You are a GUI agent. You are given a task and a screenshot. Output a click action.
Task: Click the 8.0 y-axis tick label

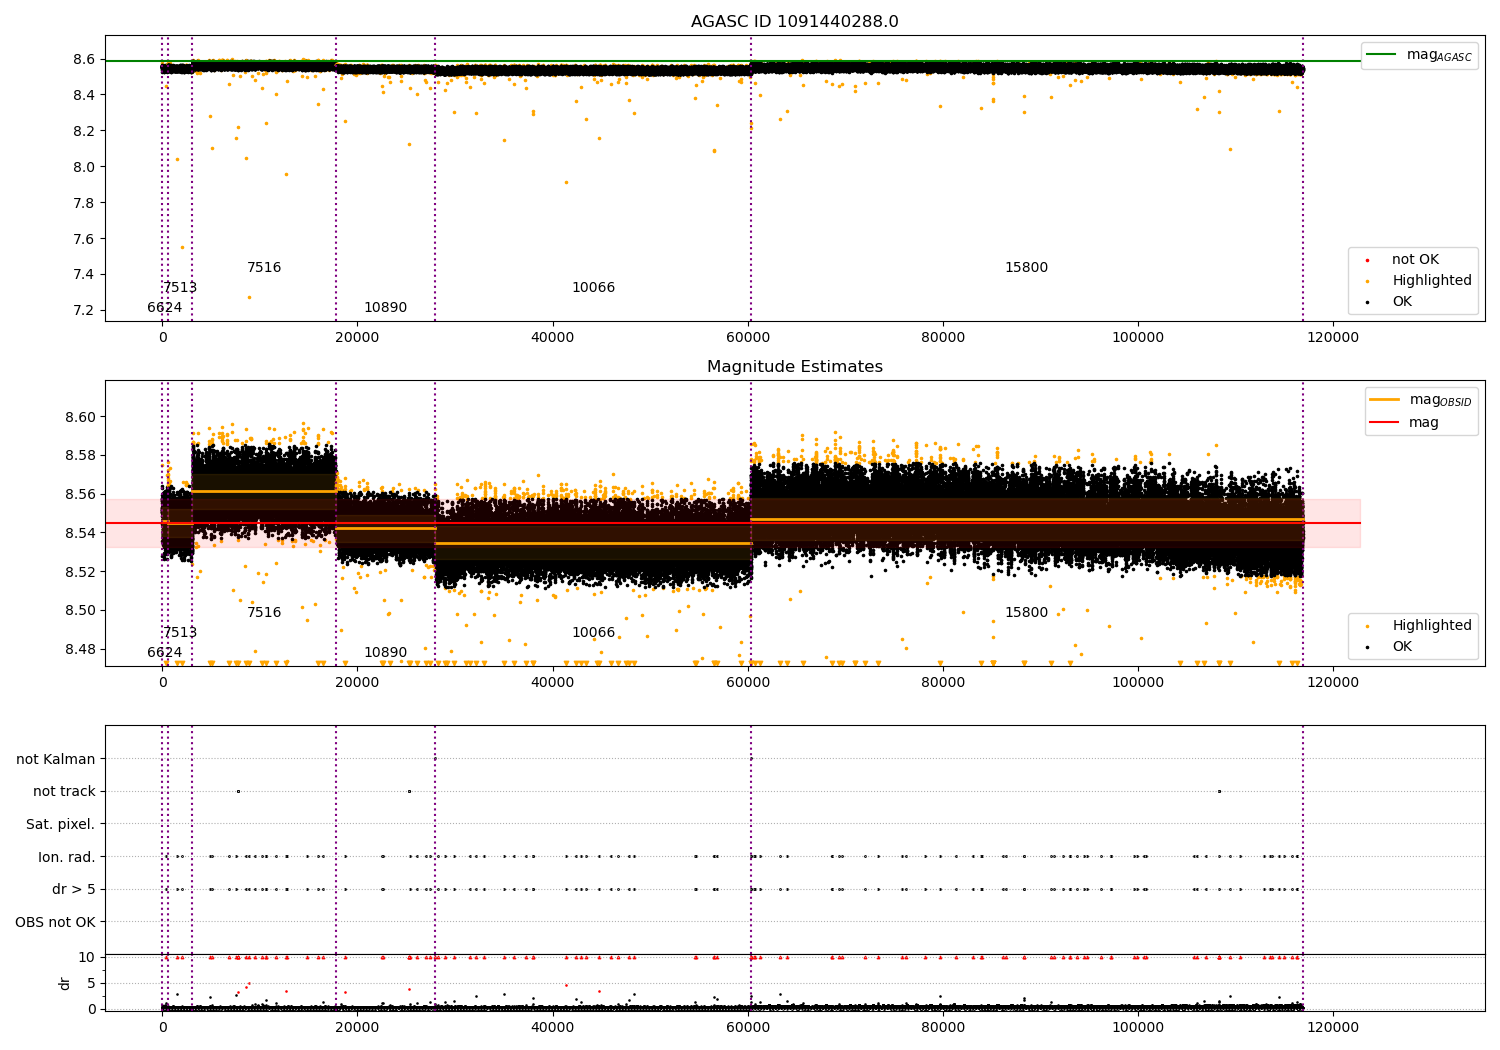[84, 167]
